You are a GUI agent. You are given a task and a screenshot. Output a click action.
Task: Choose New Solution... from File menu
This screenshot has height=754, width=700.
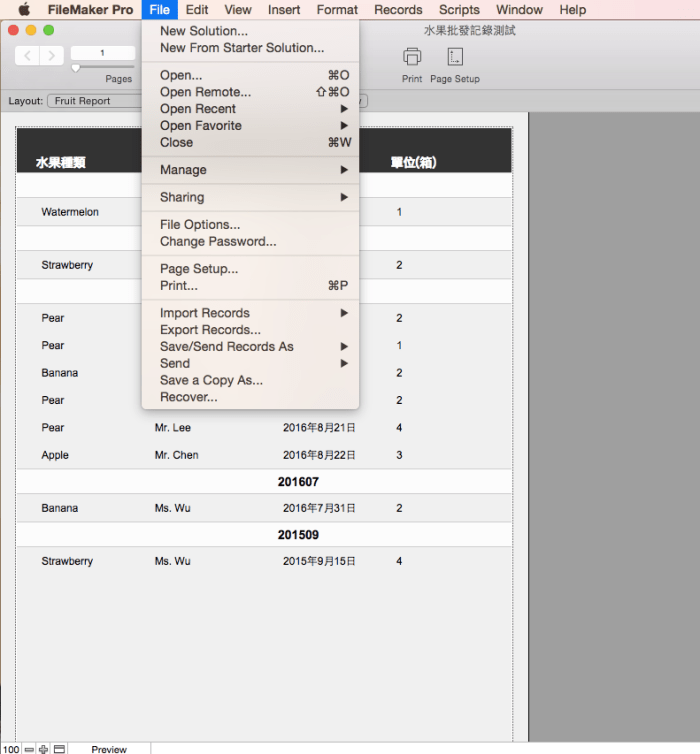[204, 31]
